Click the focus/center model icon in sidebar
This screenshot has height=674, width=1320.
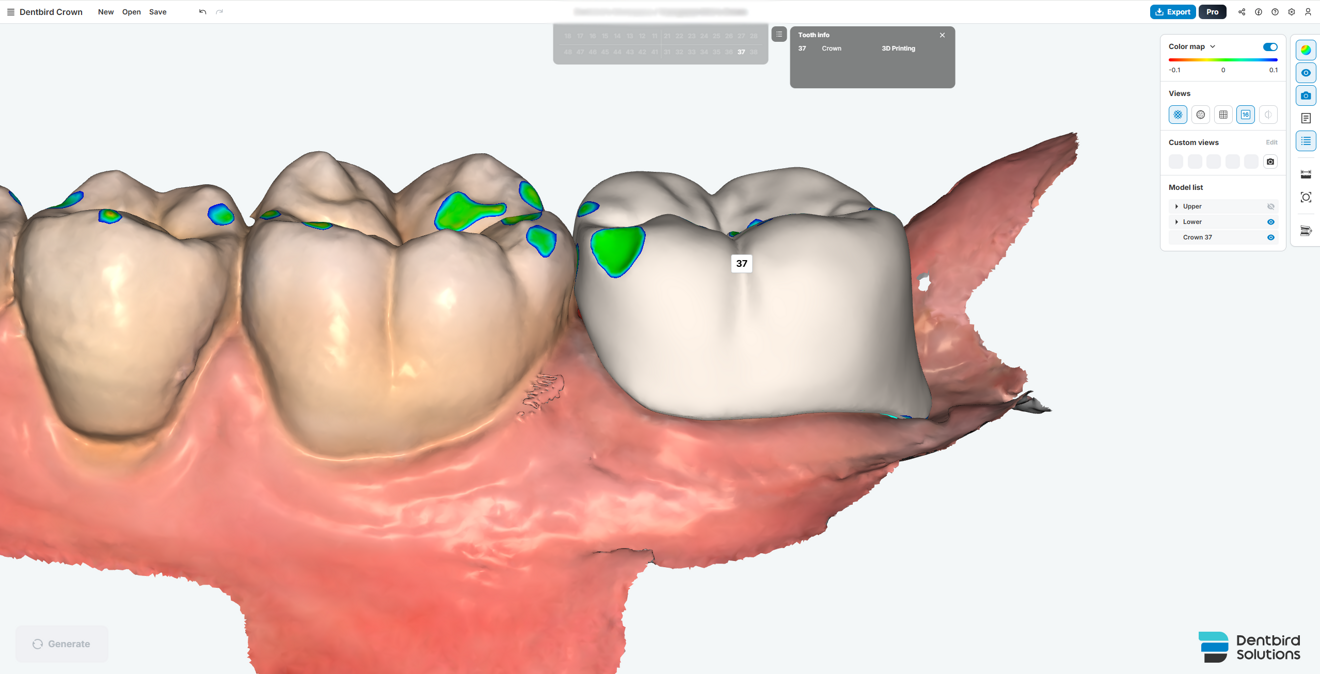1306,197
